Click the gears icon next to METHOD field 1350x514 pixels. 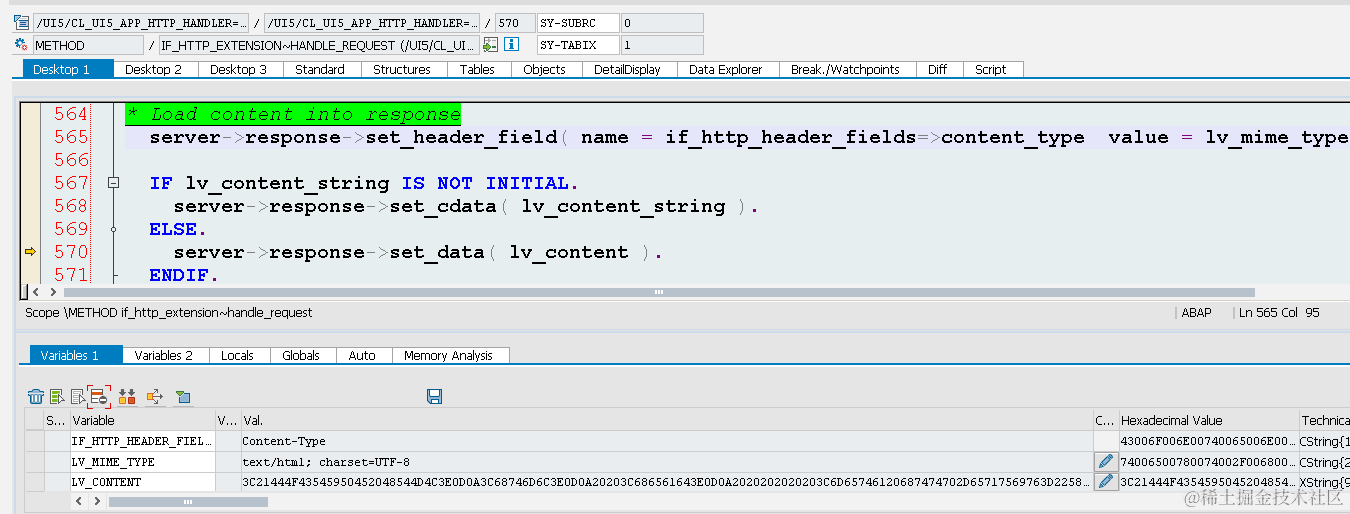click(x=22, y=45)
